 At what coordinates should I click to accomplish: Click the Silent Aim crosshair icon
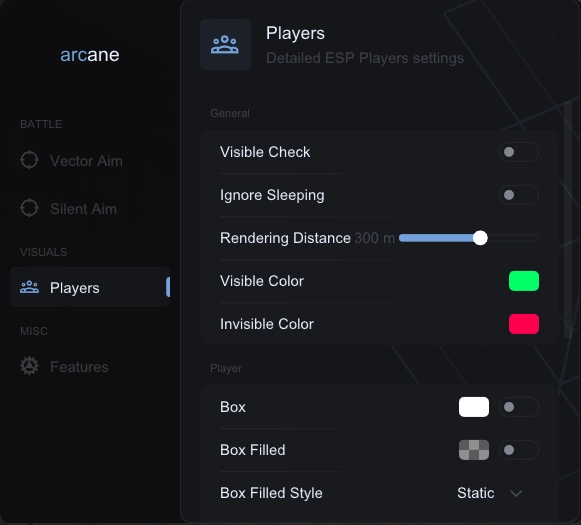click(x=29, y=208)
